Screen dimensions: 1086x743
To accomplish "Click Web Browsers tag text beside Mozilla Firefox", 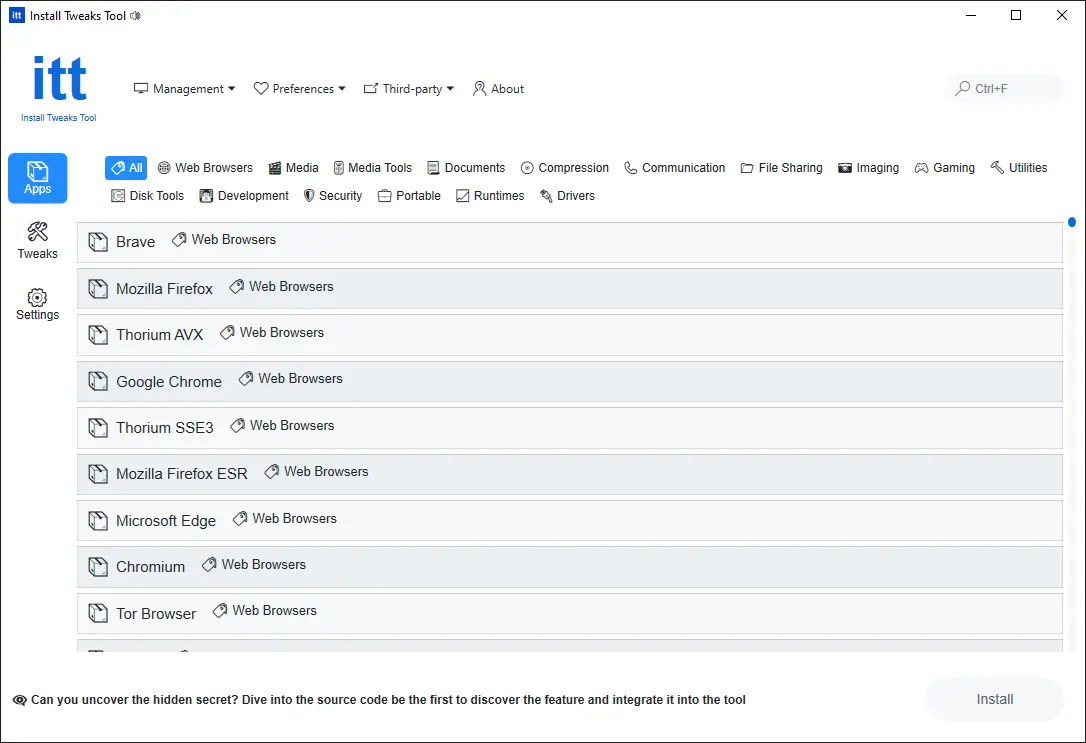I will pyautogui.click(x=292, y=287).
